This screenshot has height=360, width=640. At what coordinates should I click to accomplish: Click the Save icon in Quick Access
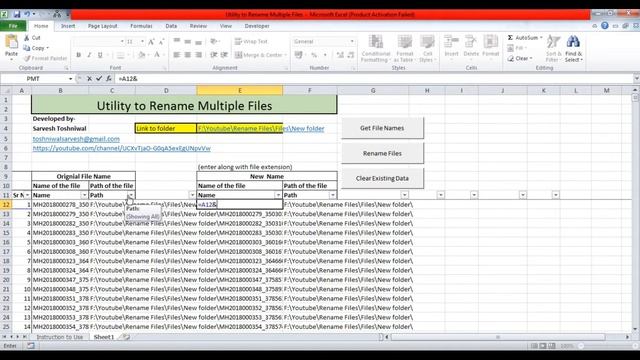click(x=17, y=14)
